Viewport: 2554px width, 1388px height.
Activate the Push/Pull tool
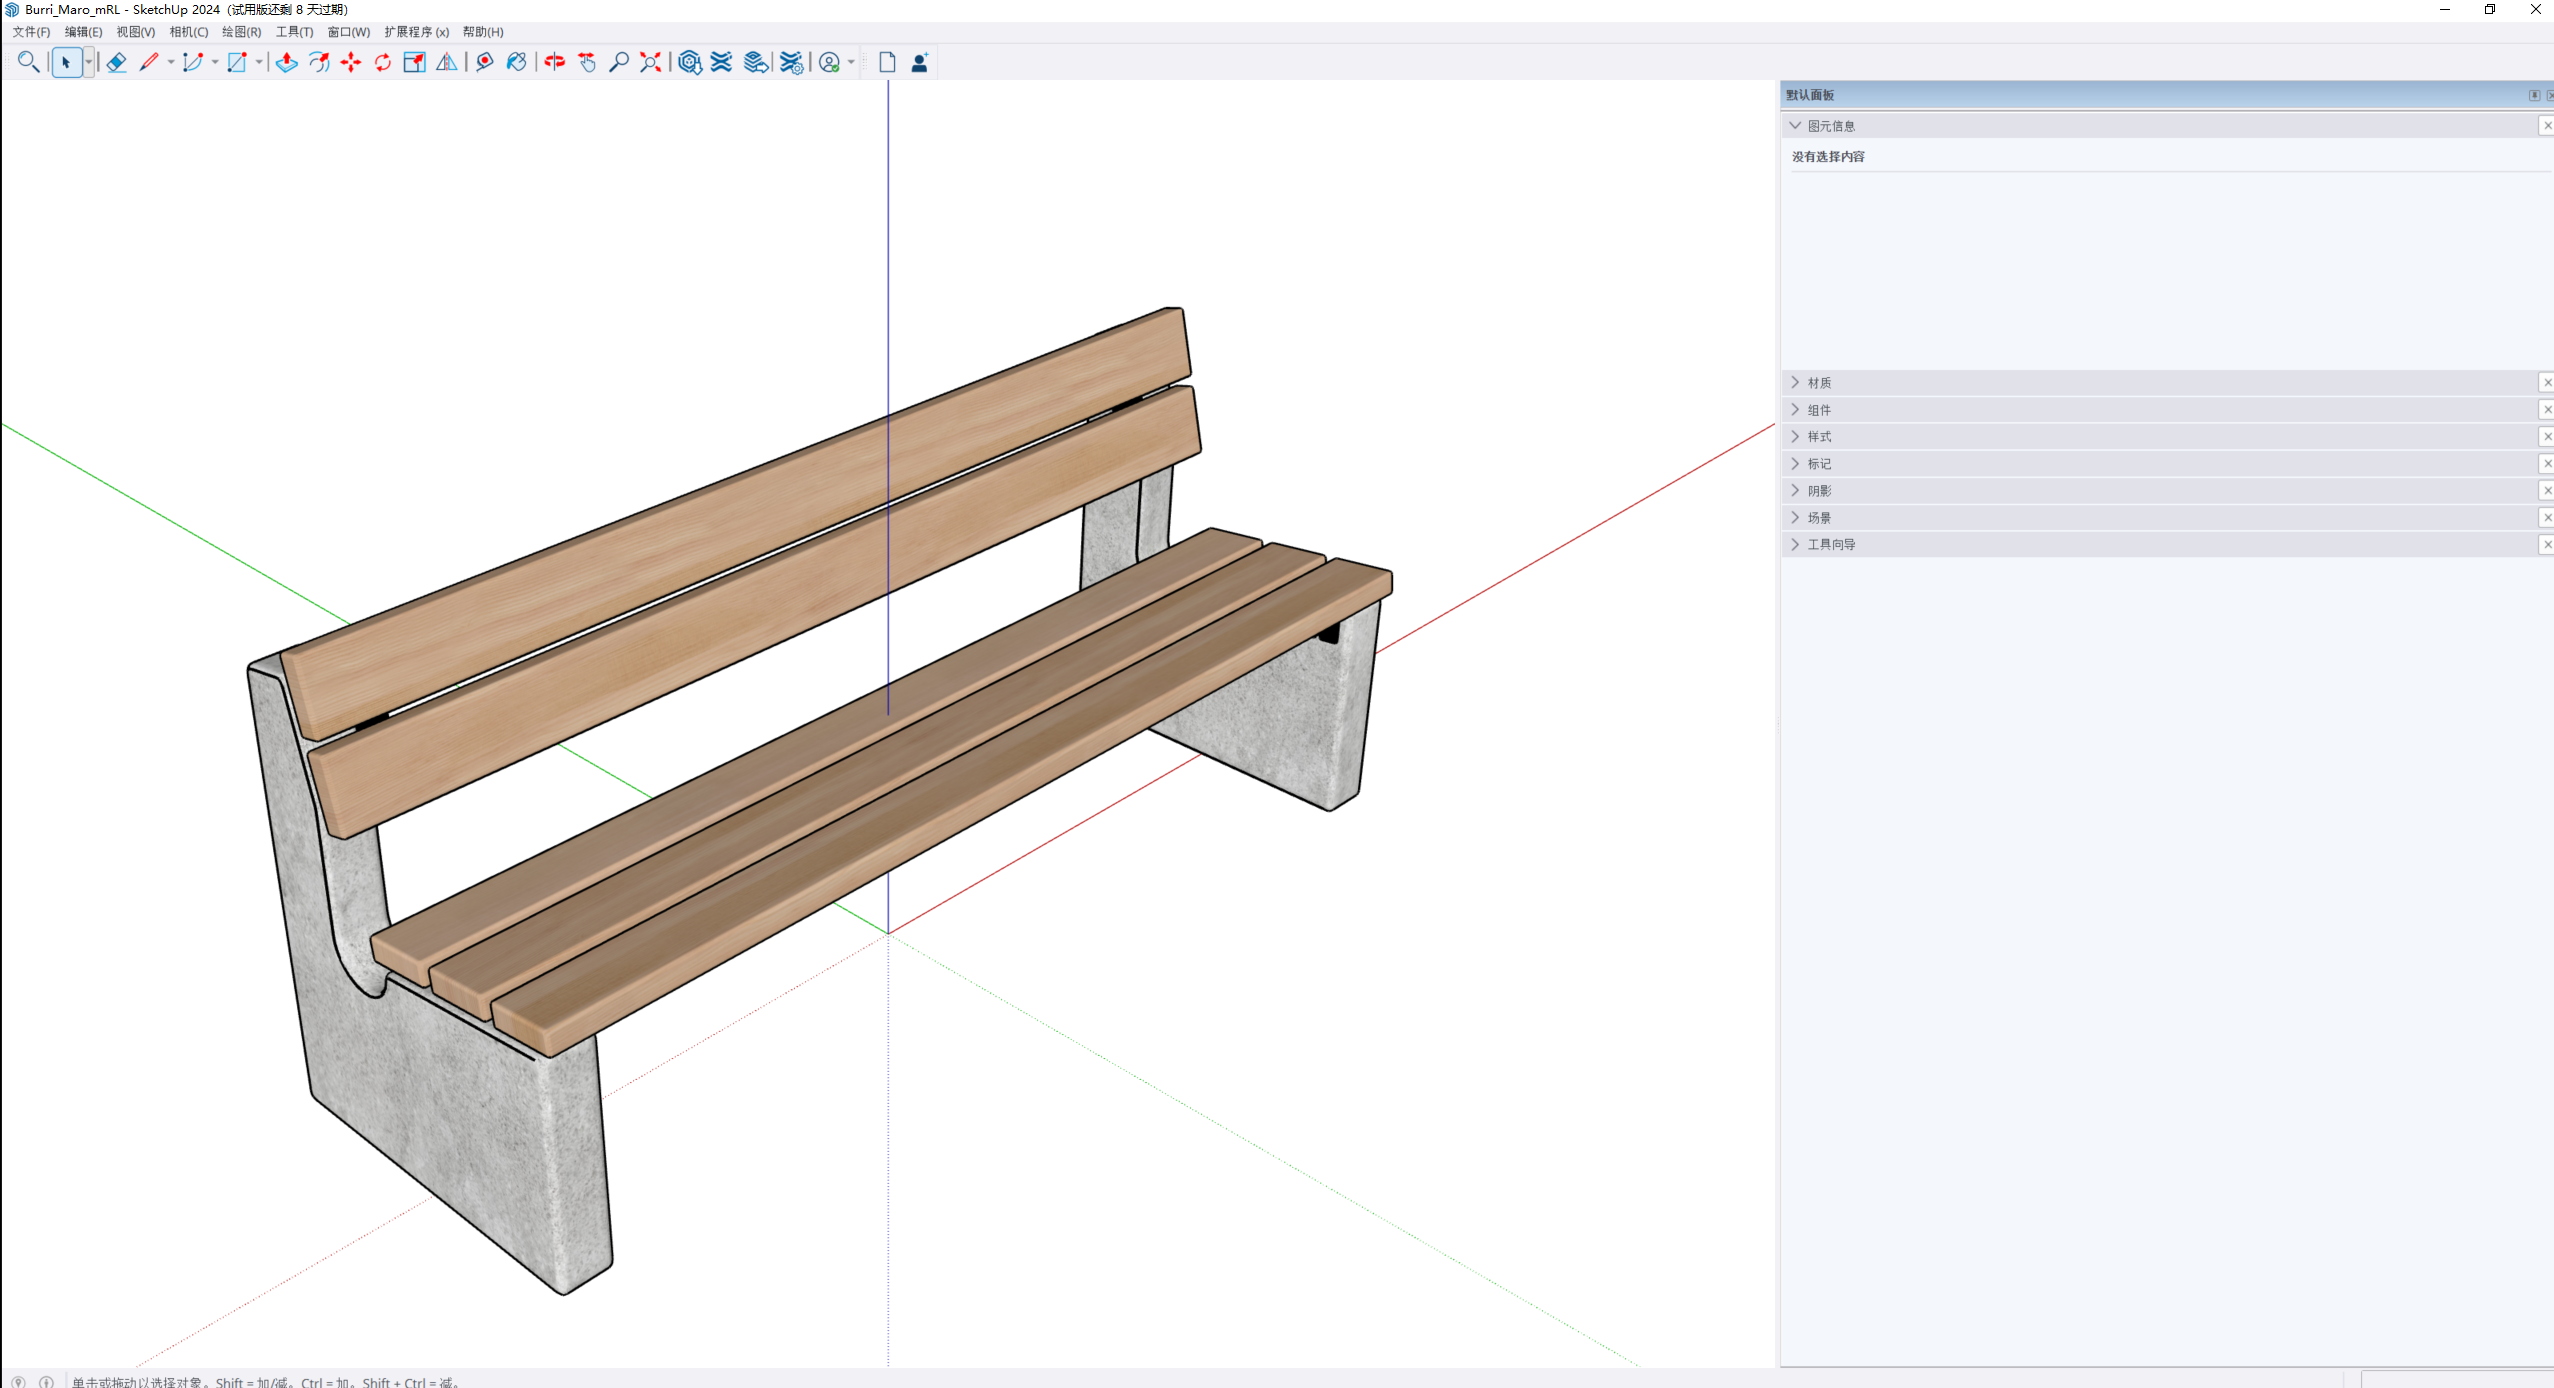pos(287,62)
